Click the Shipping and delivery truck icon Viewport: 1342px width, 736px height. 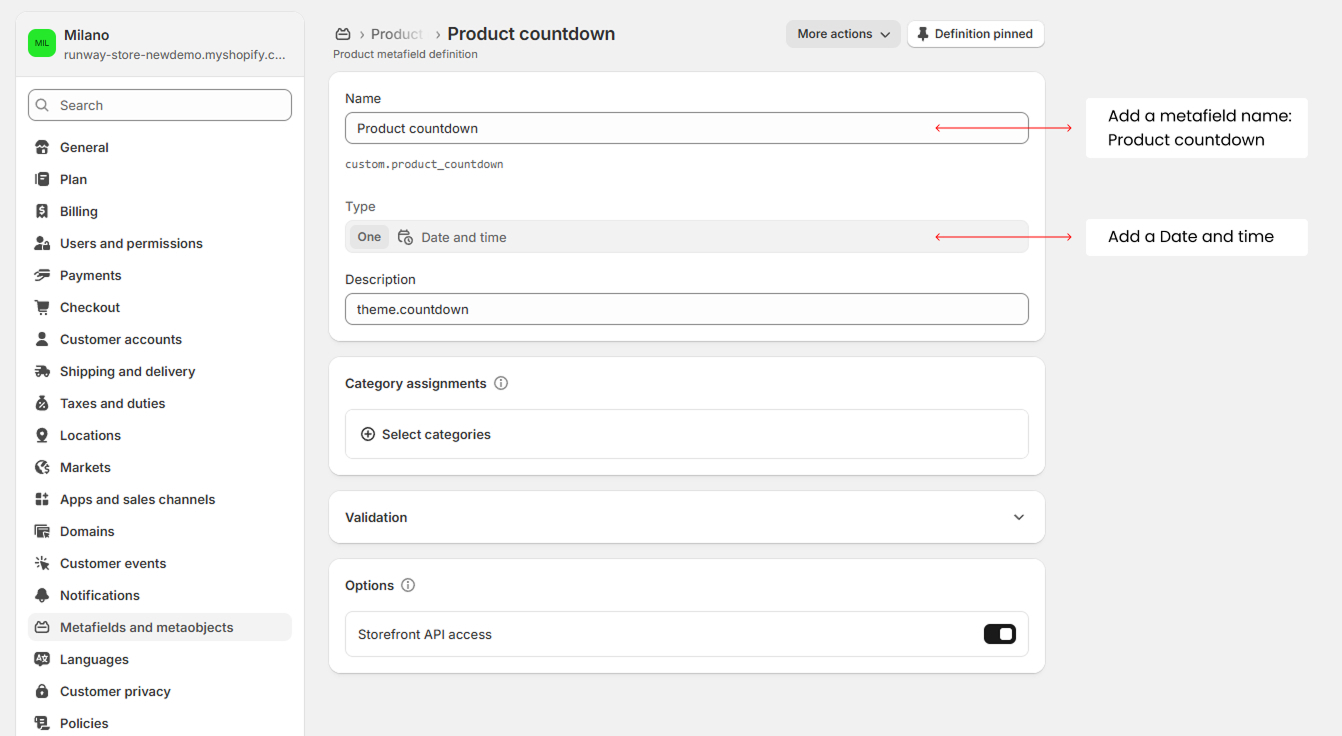point(42,371)
